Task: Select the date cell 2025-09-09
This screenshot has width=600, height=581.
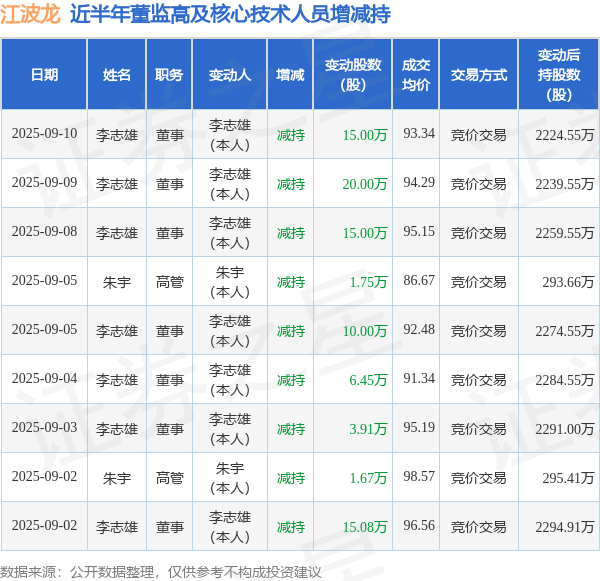Action: pos(44,183)
